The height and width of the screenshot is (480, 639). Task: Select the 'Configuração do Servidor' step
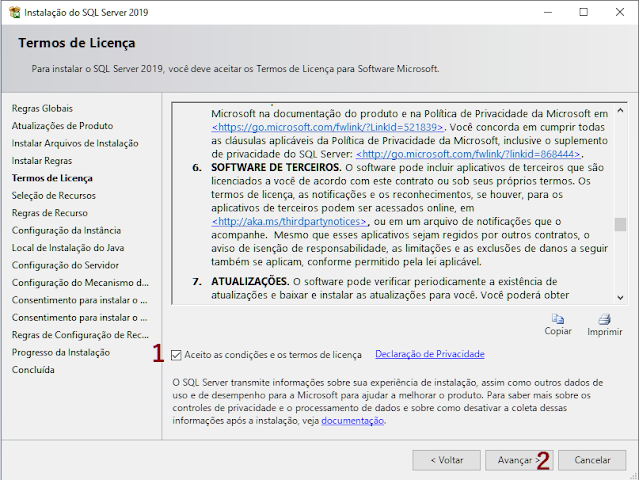coord(65,265)
